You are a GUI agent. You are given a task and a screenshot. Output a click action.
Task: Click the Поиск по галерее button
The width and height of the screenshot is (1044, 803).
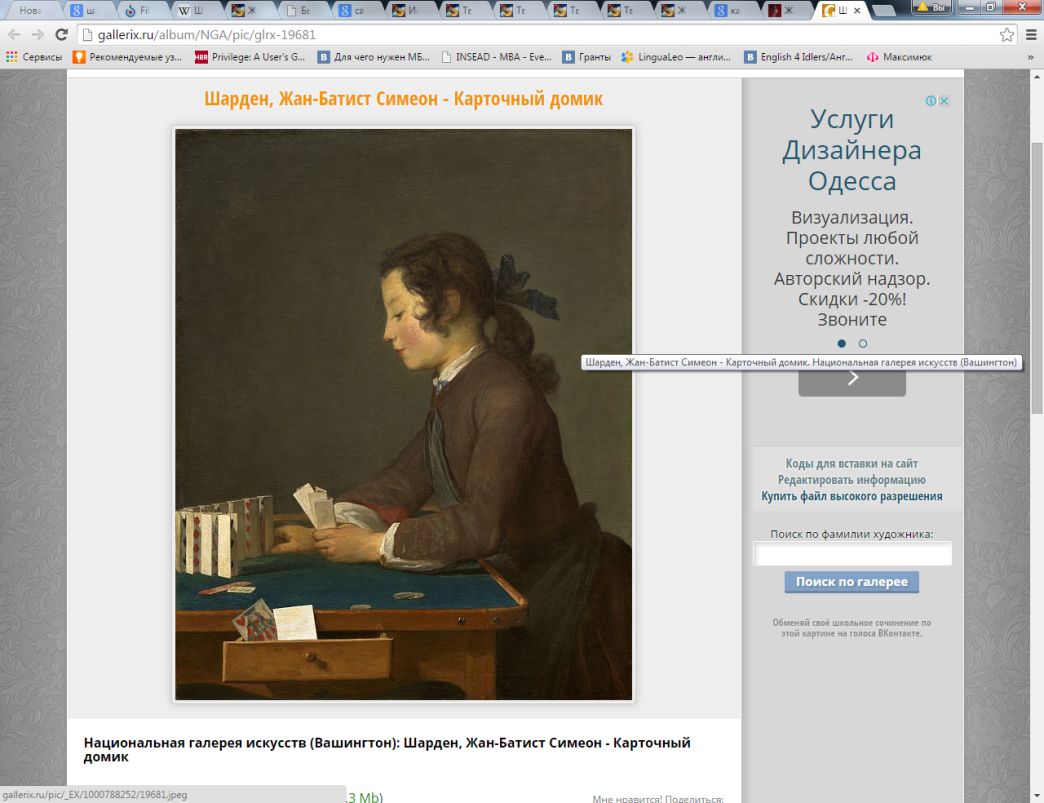(x=852, y=582)
